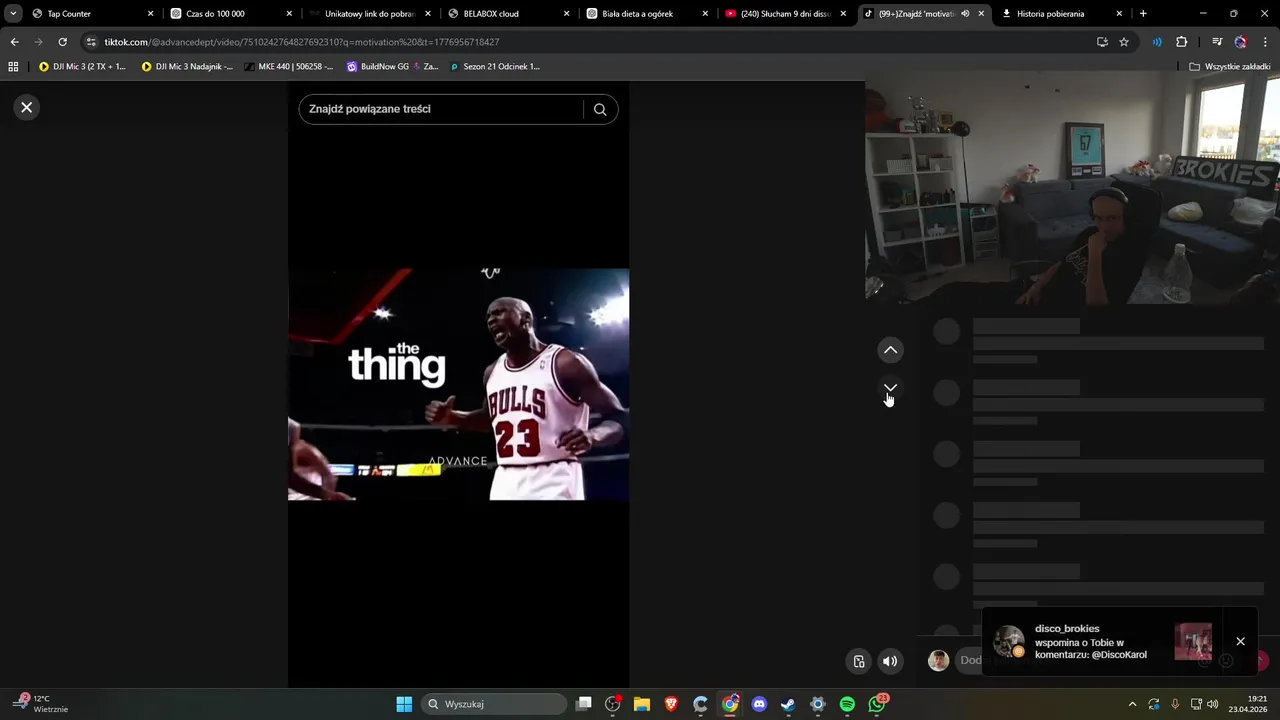Open weather widget '12°C Wietrznie'
1280x720 pixels.
coord(40,704)
